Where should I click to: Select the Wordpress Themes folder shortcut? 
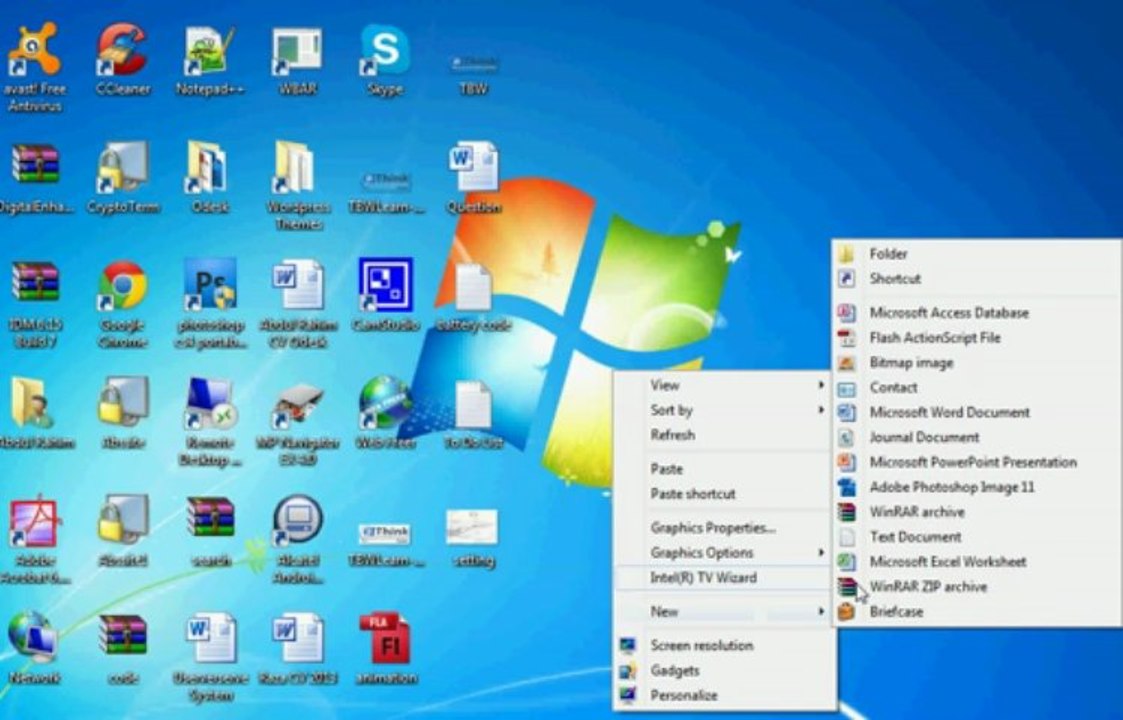tap(298, 185)
